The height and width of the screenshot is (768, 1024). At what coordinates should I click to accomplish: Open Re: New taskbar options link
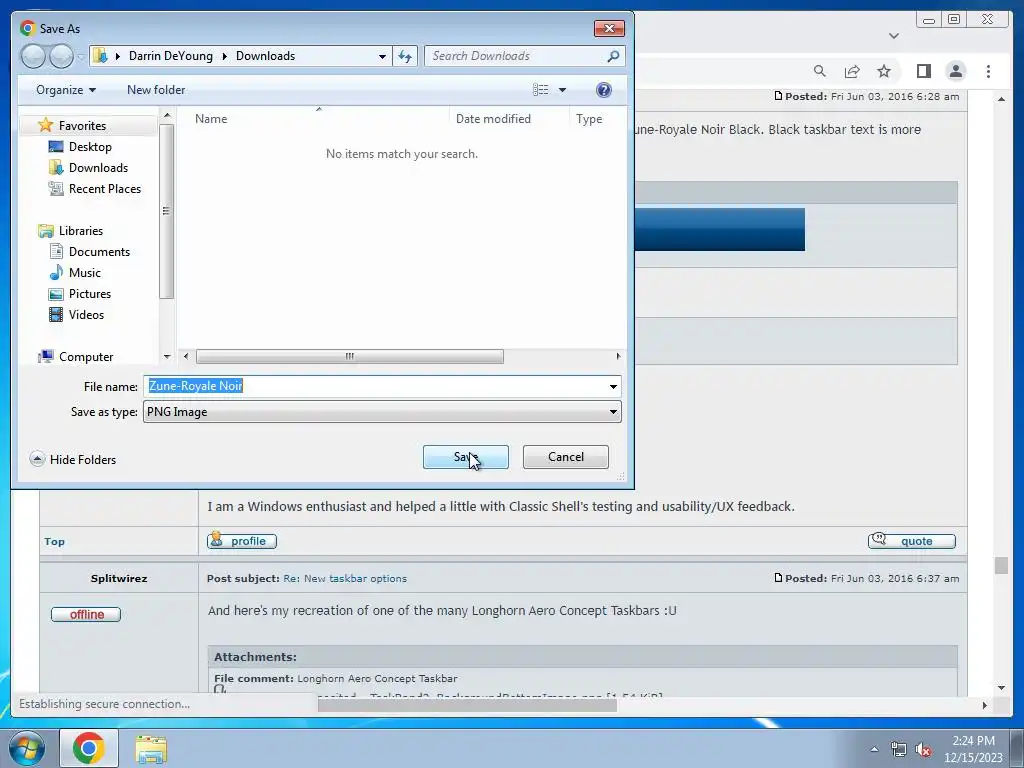pyautogui.click(x=345, y=579)
